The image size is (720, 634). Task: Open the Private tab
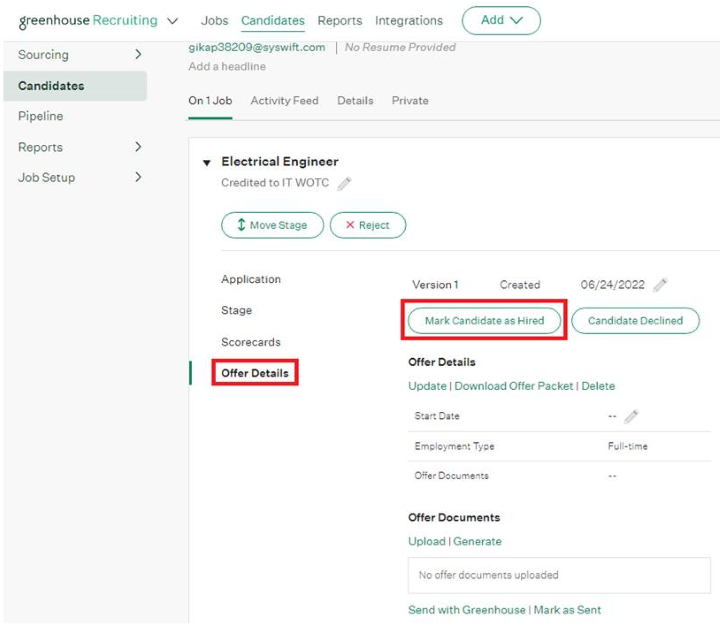click(410, 101)
